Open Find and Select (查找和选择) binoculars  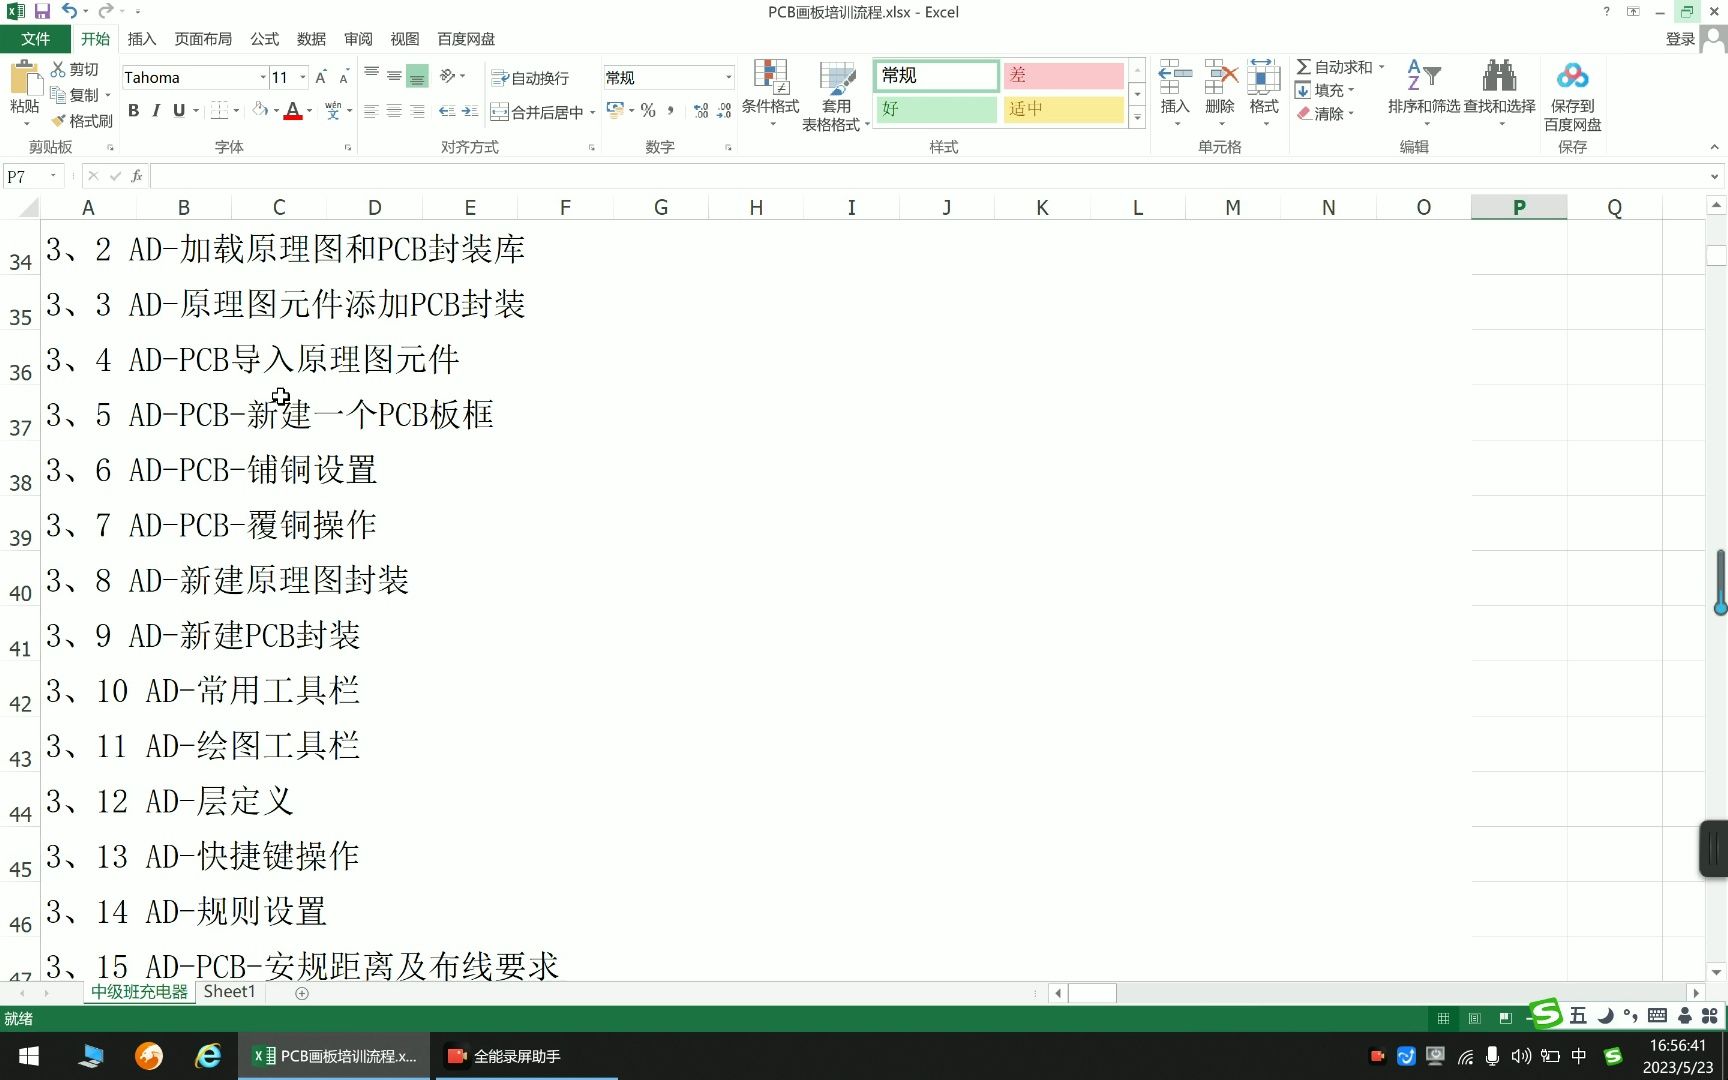[1499, 93]
